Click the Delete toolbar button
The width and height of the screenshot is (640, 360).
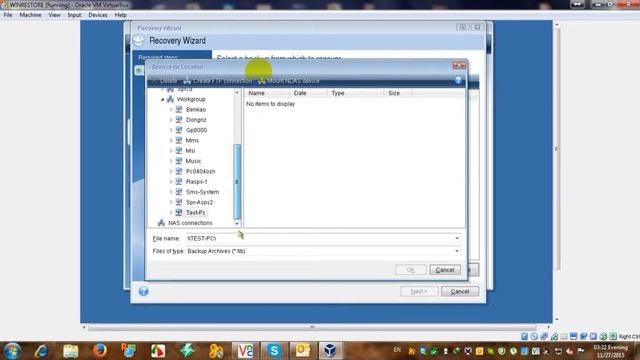pyautogui.click(x=164, y=81)
